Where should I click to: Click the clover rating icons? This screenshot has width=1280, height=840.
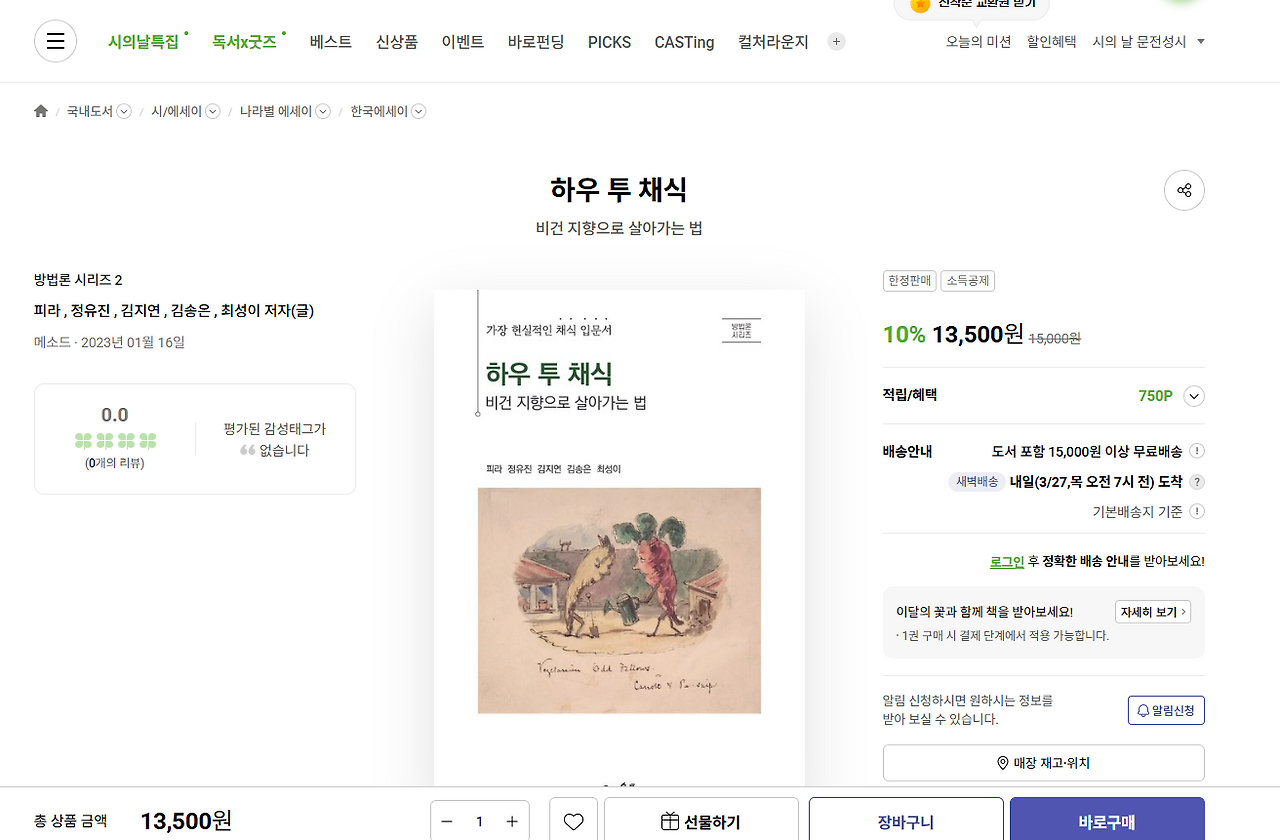click(115, 440)
